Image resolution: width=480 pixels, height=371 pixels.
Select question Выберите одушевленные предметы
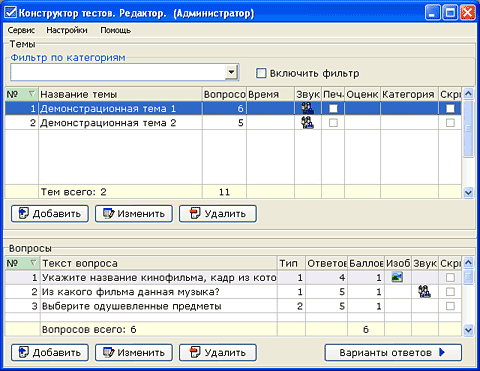click(x=233, y=306)
